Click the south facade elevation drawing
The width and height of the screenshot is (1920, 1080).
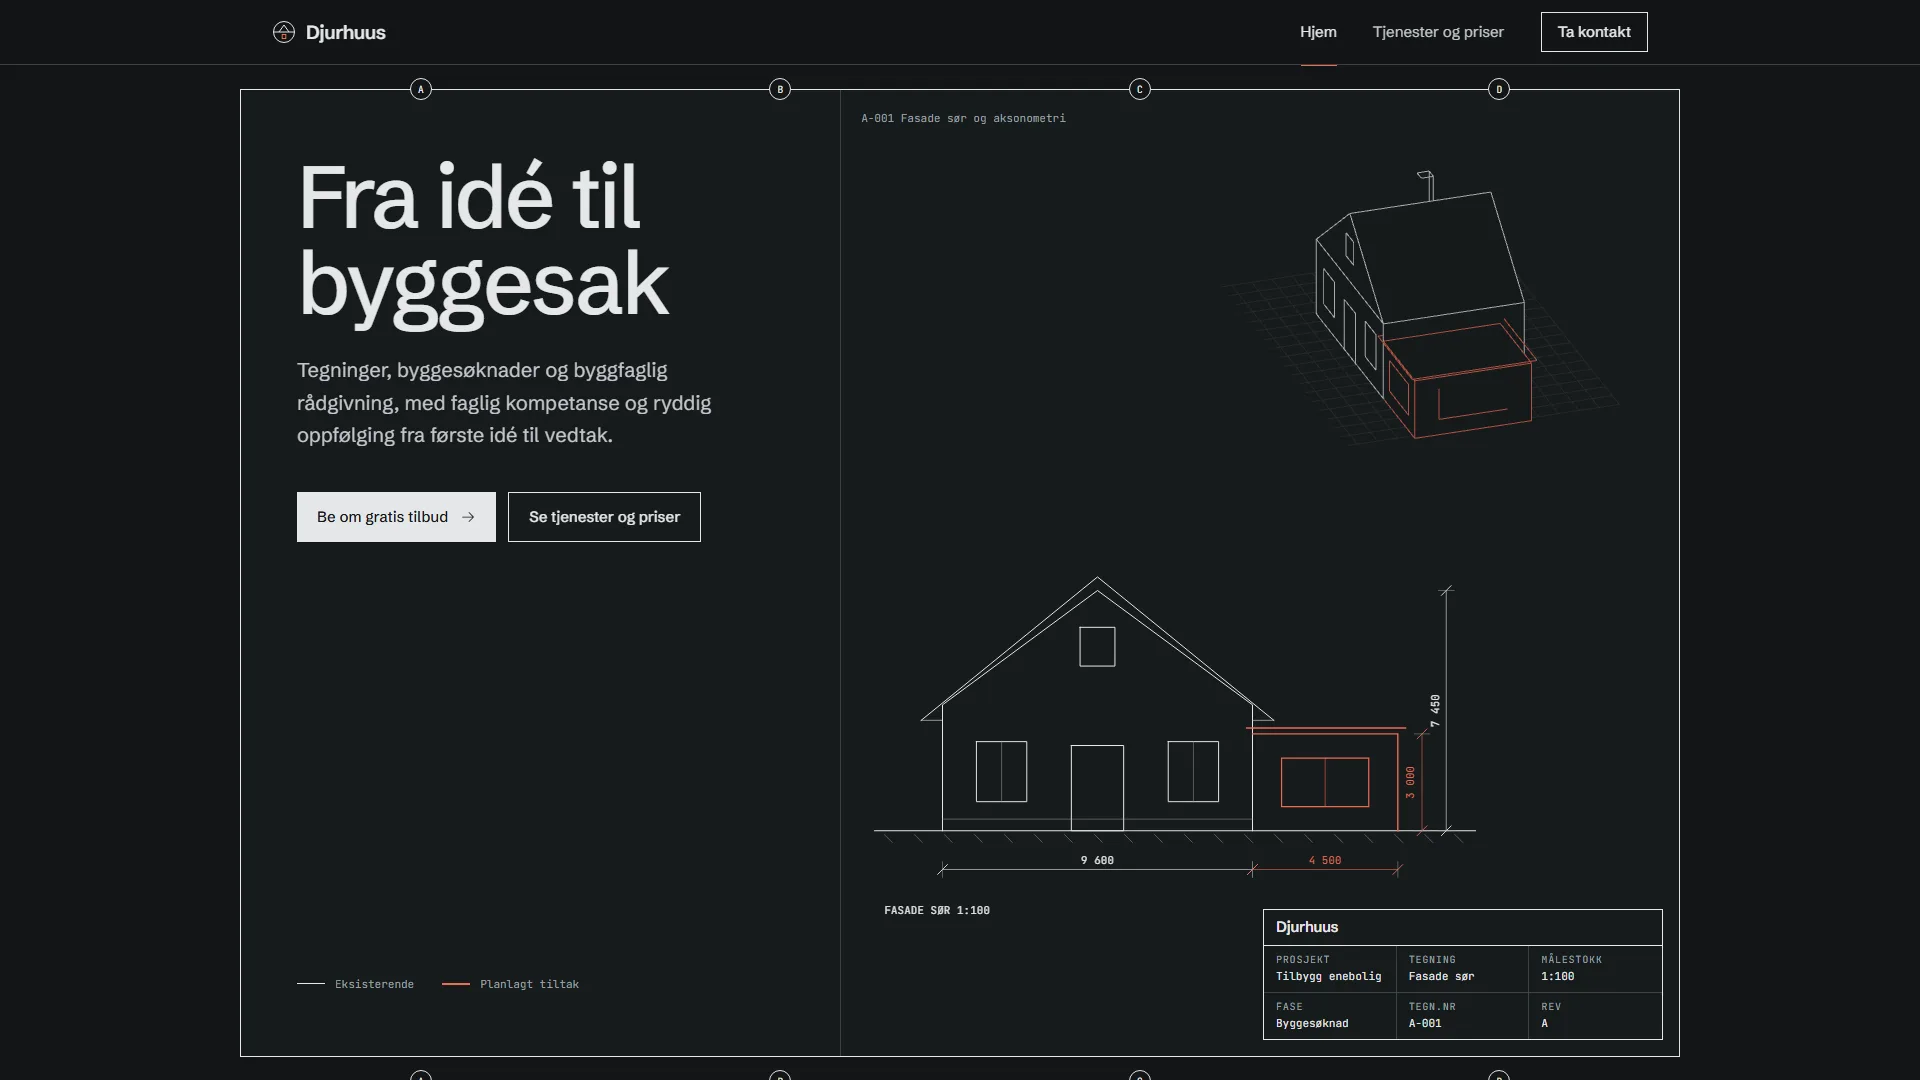coord(1175,725)
